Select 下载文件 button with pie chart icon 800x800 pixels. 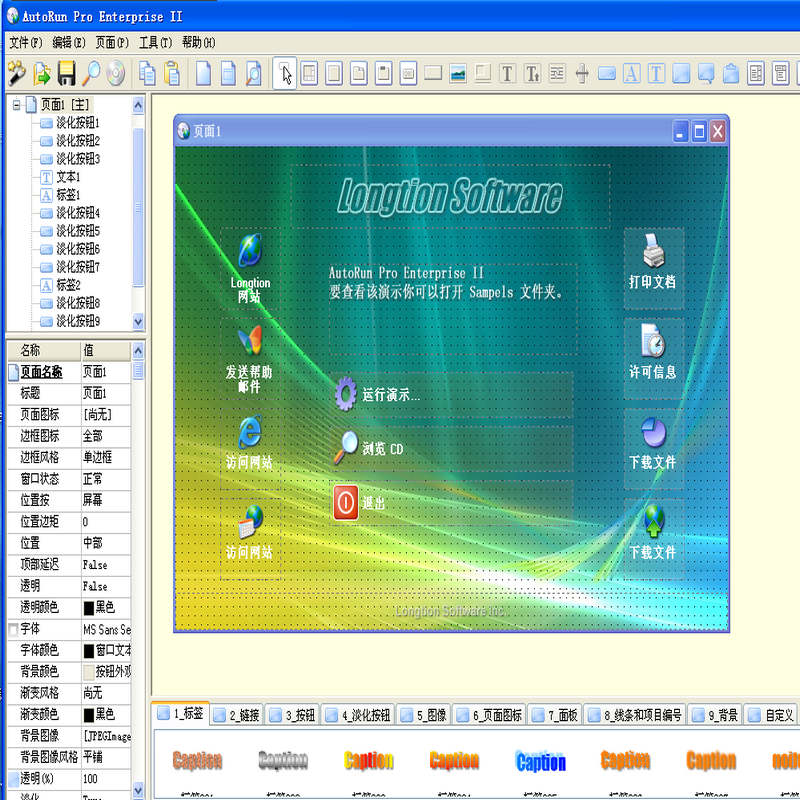pos(653,448)
